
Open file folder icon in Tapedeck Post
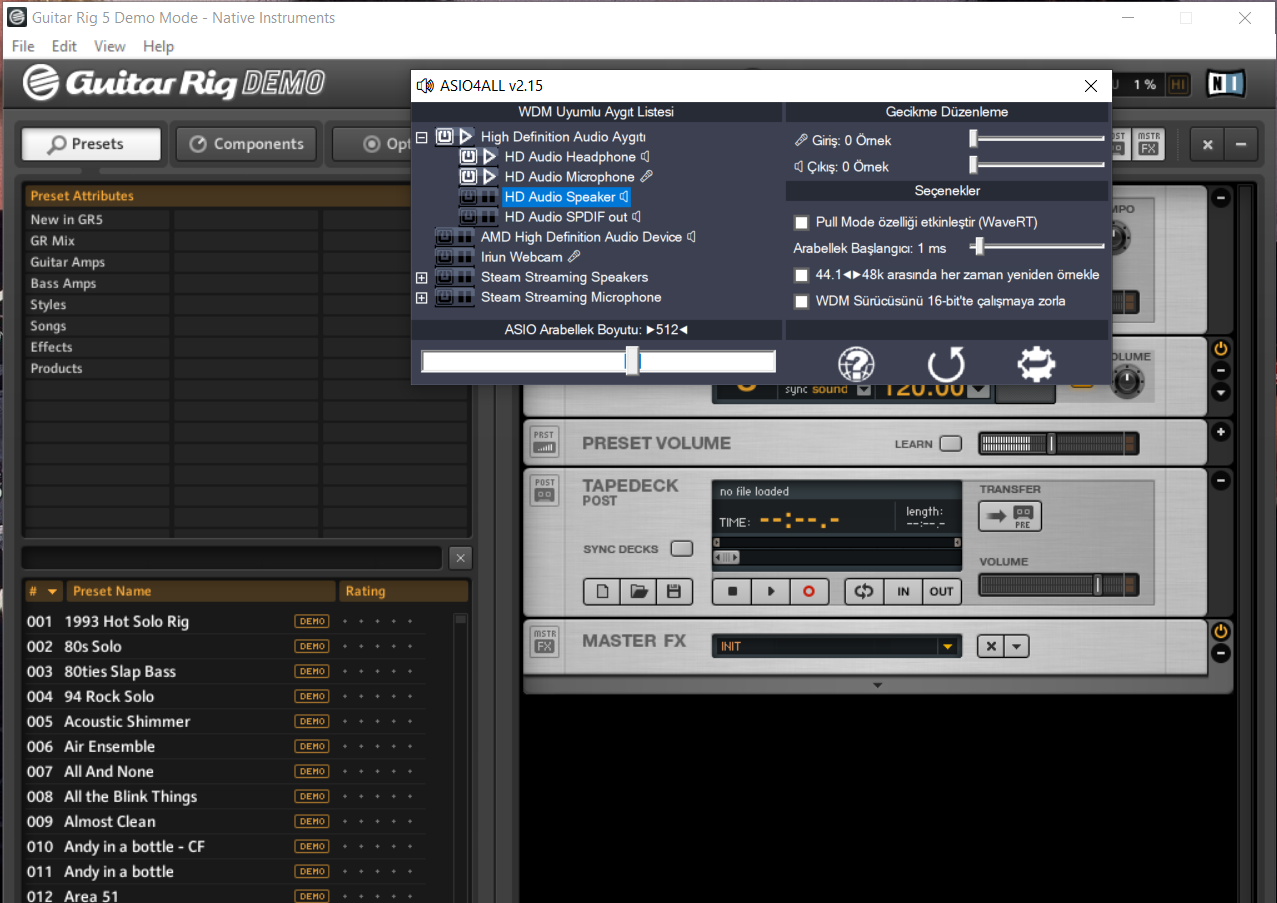637,591
